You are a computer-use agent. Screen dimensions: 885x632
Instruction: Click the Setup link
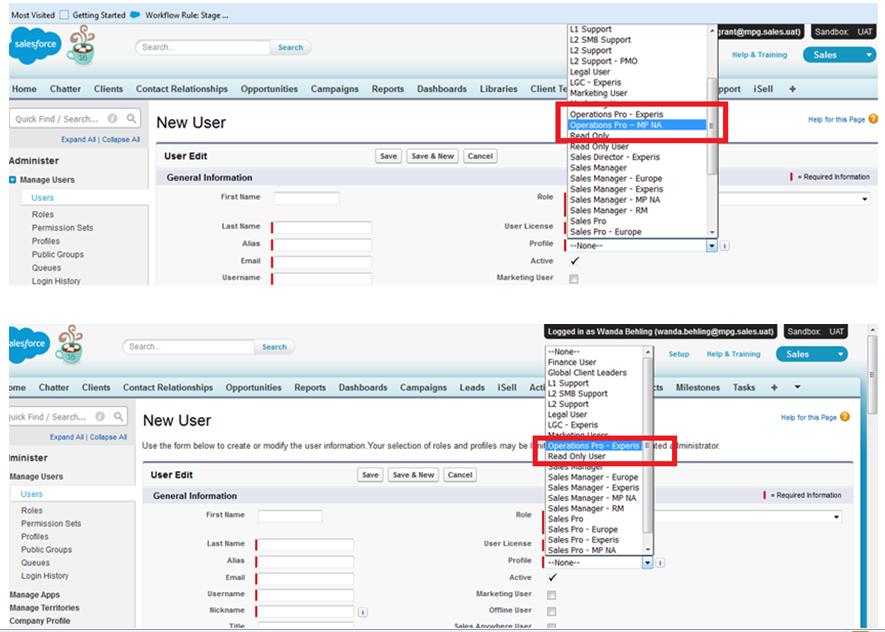[679, 354]
